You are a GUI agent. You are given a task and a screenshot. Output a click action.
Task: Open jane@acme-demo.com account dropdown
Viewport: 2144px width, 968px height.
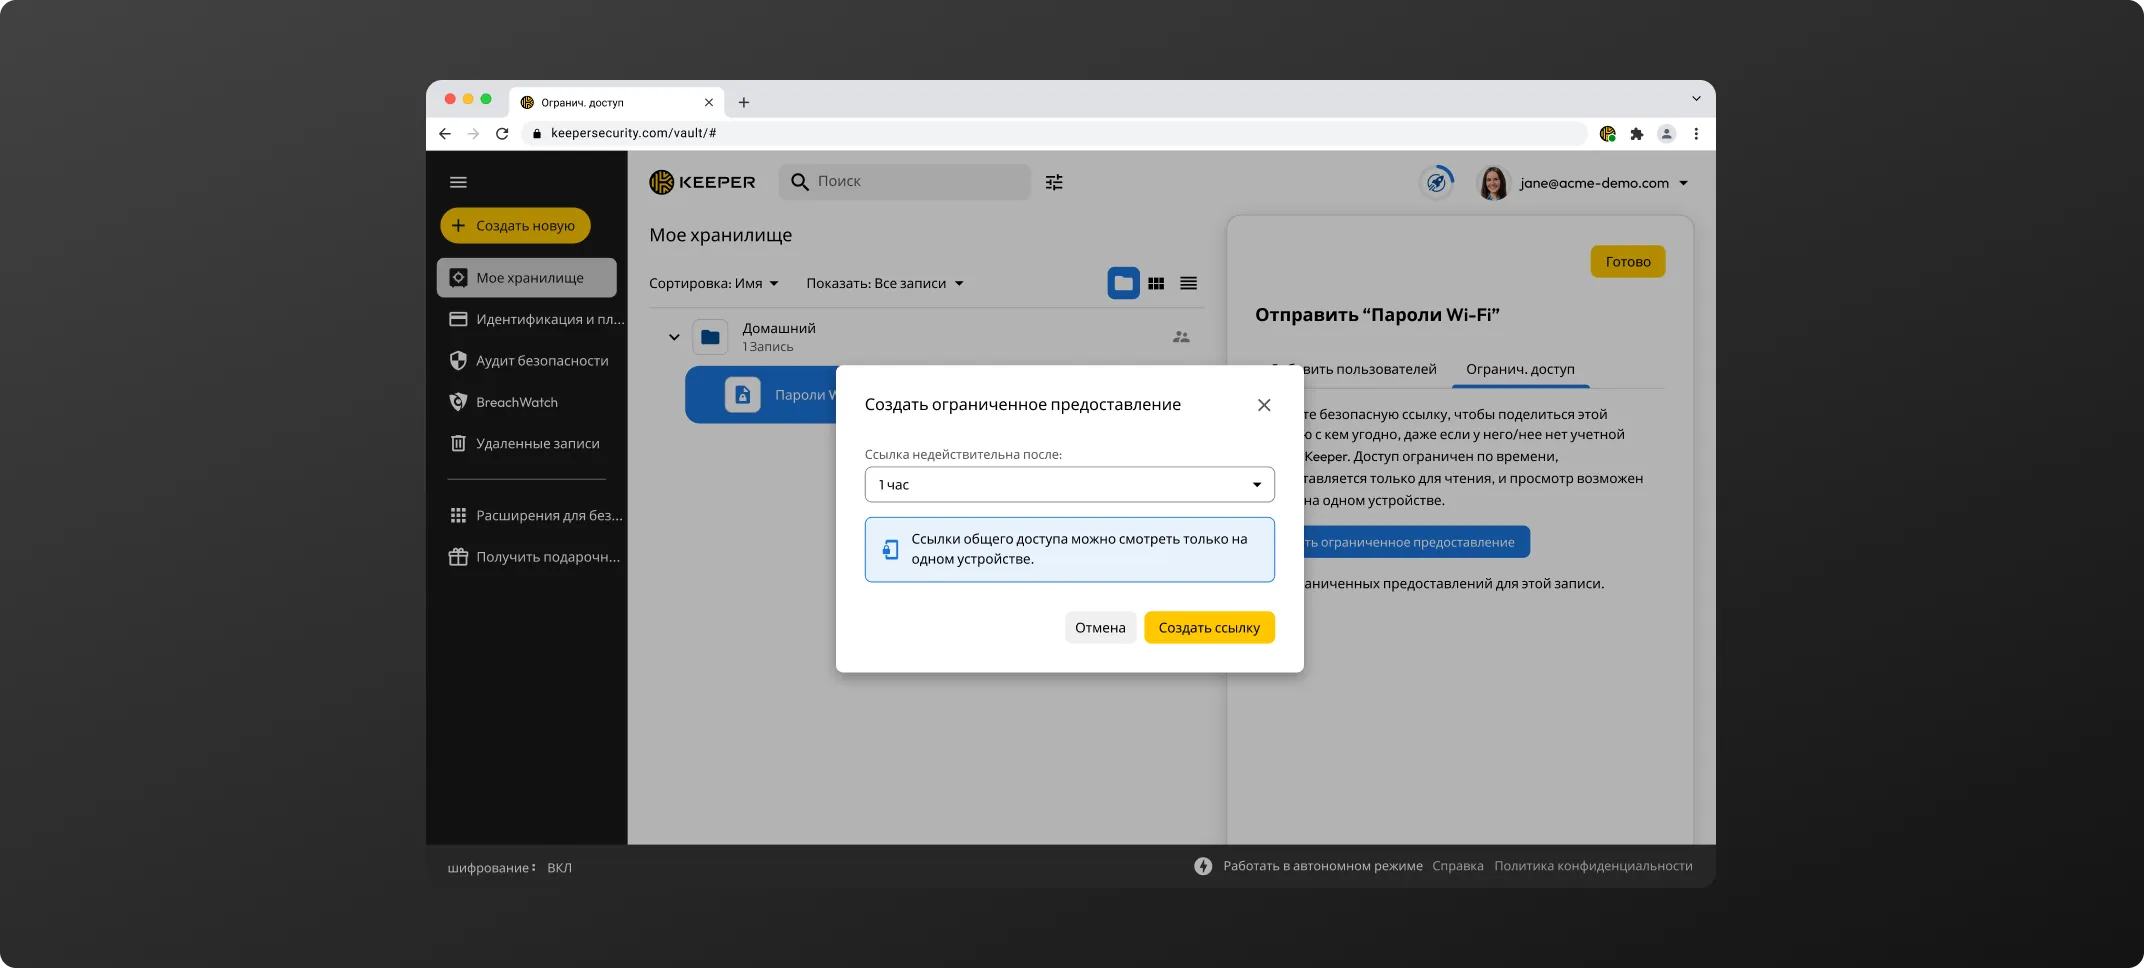coord(1604,183)
